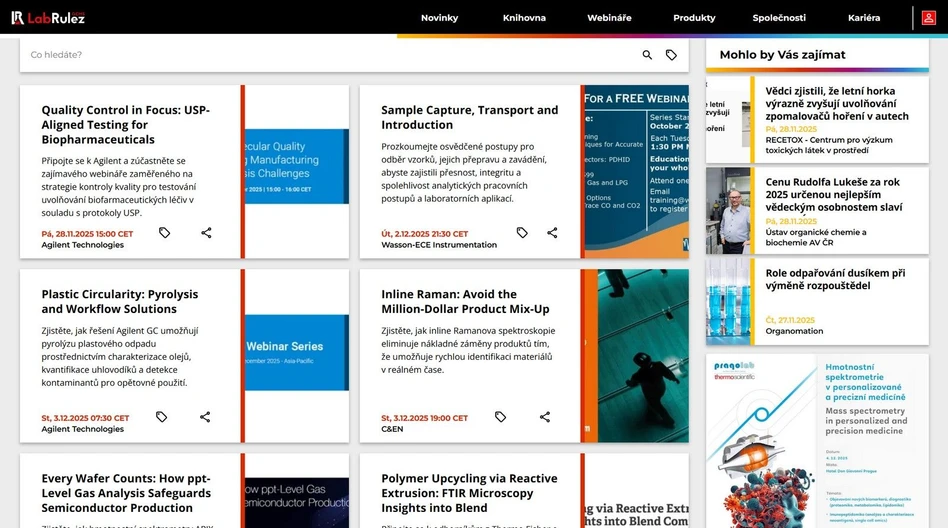Share the Plastic Circularity webinar
The image size is (948, 528).
205,417
